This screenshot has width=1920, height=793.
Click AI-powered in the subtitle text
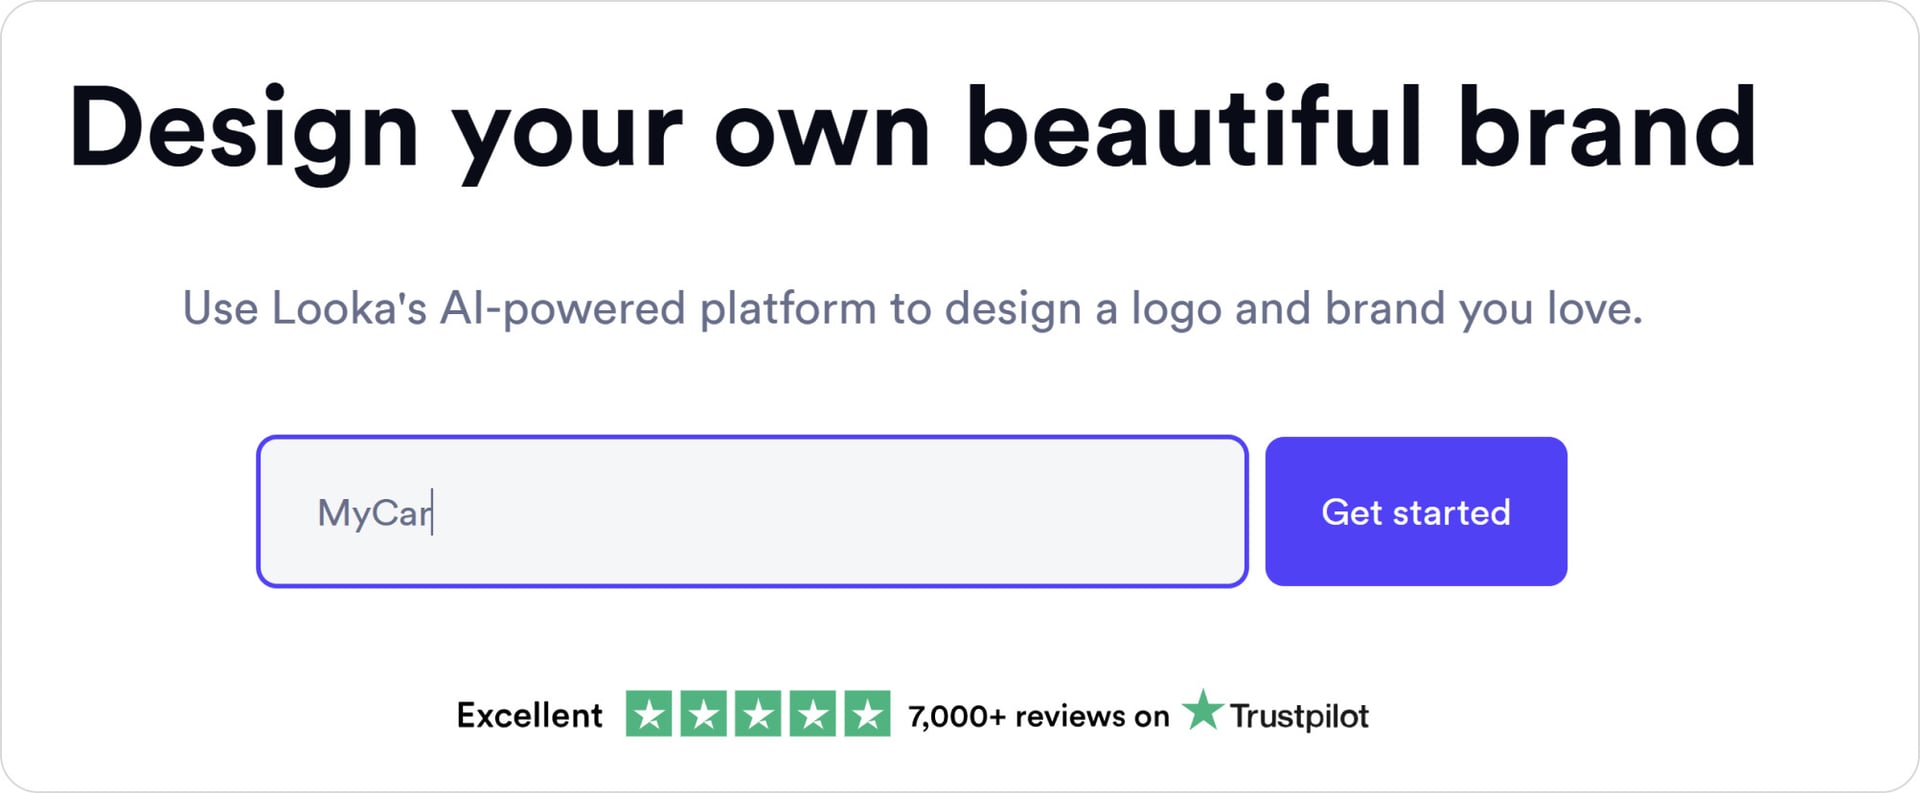[x=562, y=308]
